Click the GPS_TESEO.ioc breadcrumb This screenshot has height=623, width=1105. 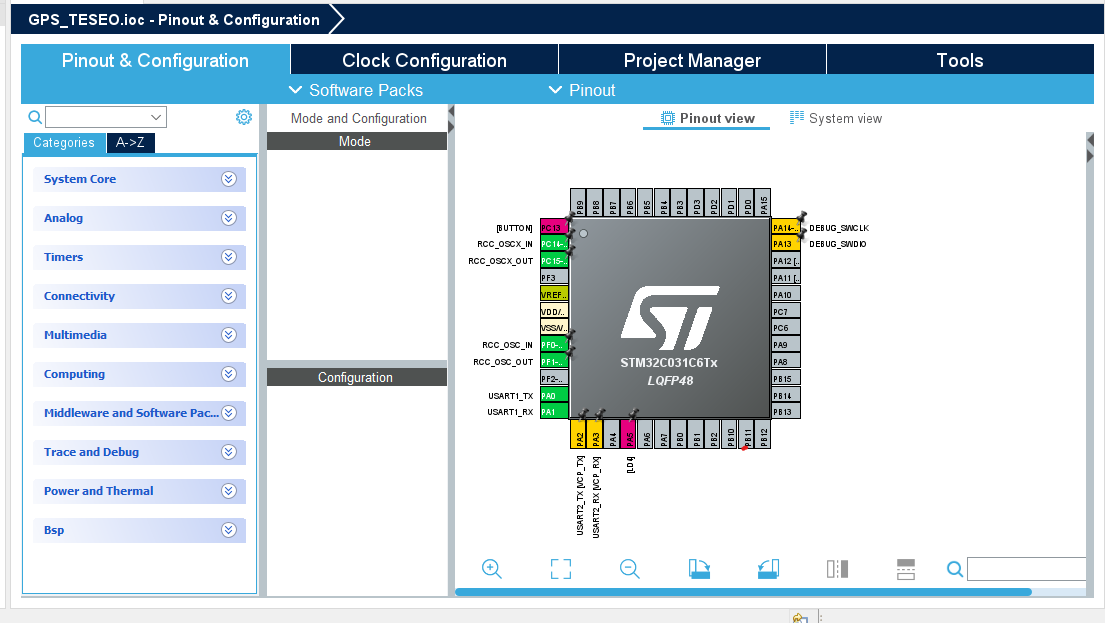click(x=173, y=20)
